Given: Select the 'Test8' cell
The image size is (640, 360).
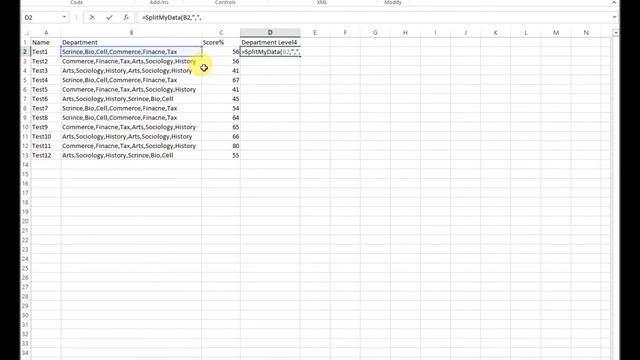Looking at the screenshot, I should (46, 118).
